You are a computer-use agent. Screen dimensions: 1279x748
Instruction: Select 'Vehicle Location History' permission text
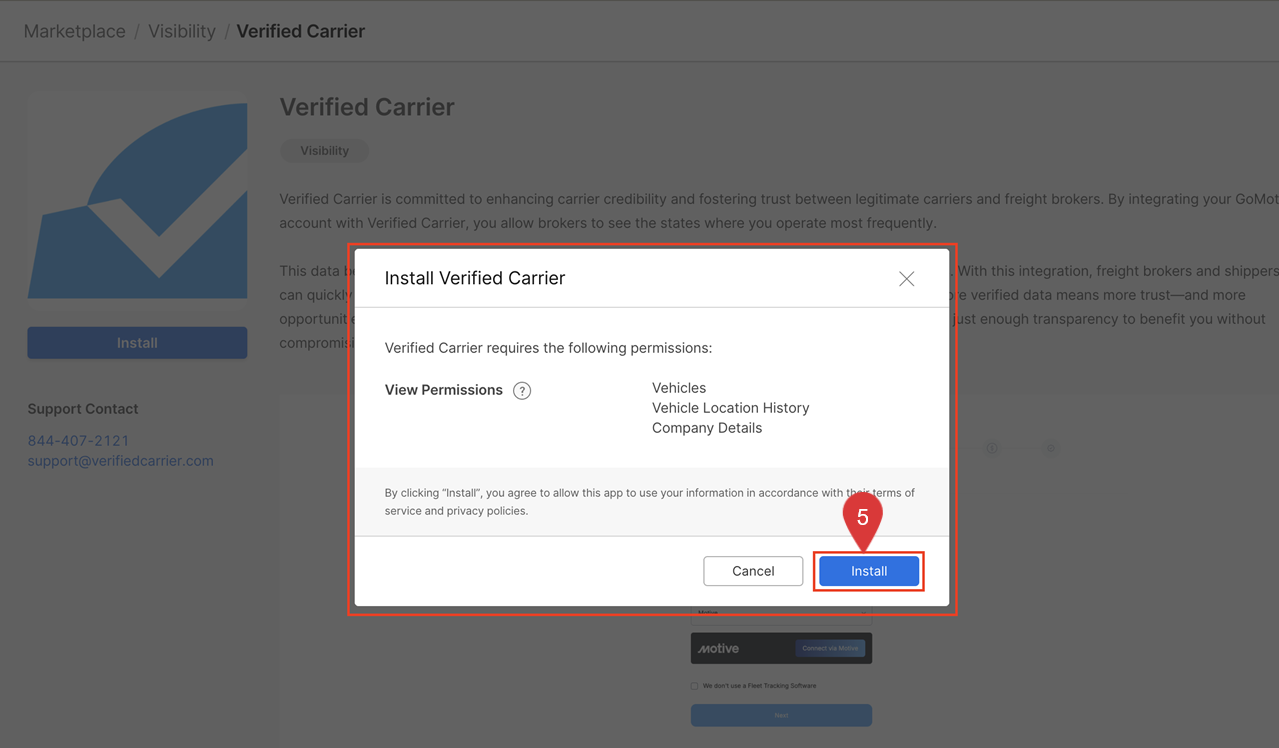731,408
